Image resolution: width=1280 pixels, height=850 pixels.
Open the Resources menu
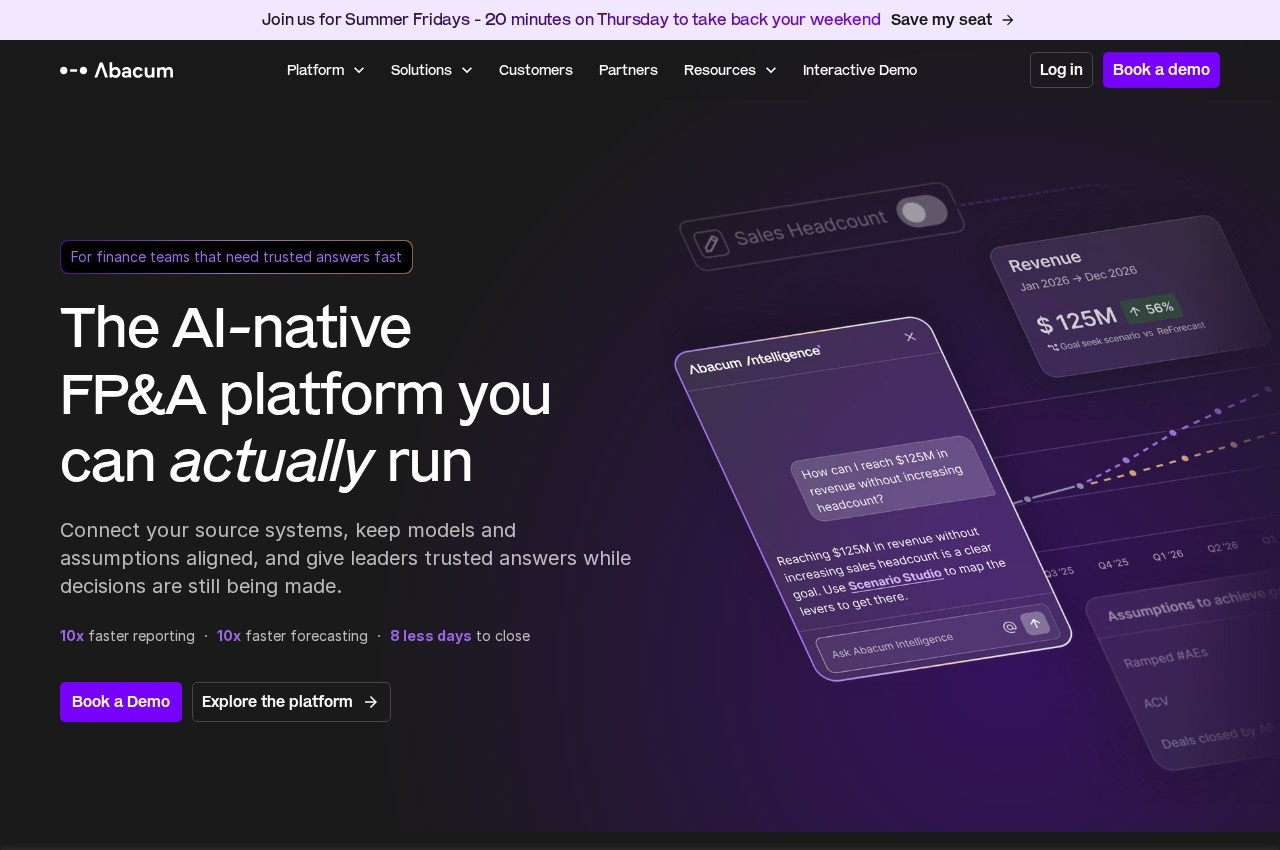tap(730, 70)
